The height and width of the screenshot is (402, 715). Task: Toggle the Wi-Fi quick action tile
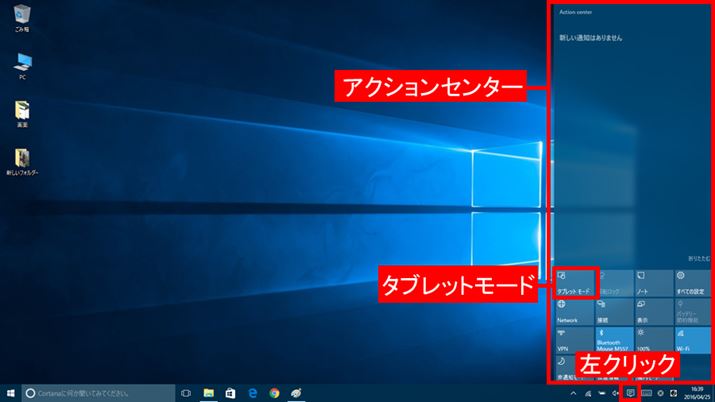click(689, 338)
